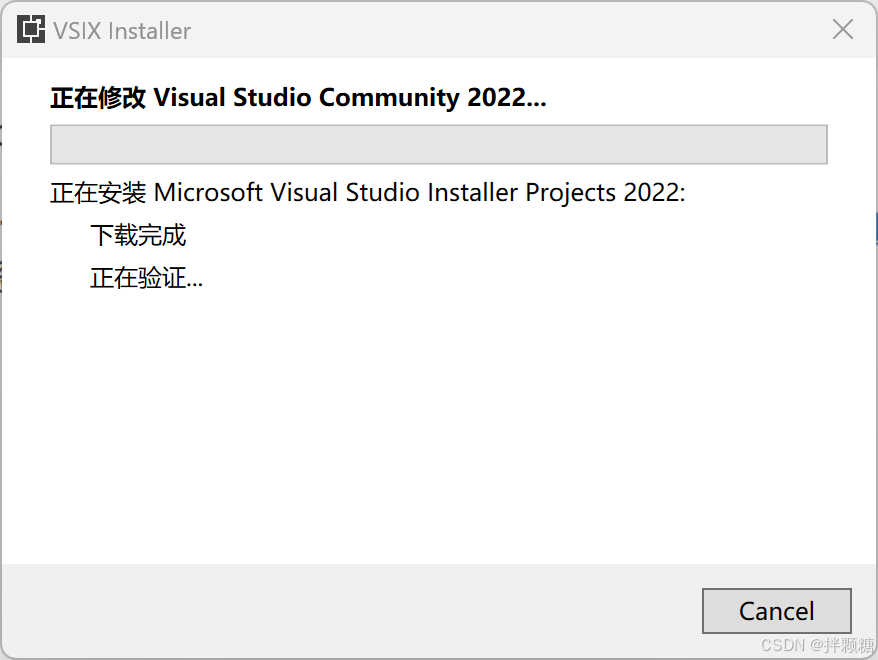Click the line 正在安装 Microsoft Visual Studio Installer Projects 2022
Viewport: 878px width, 660px height.
coord(368,192)
